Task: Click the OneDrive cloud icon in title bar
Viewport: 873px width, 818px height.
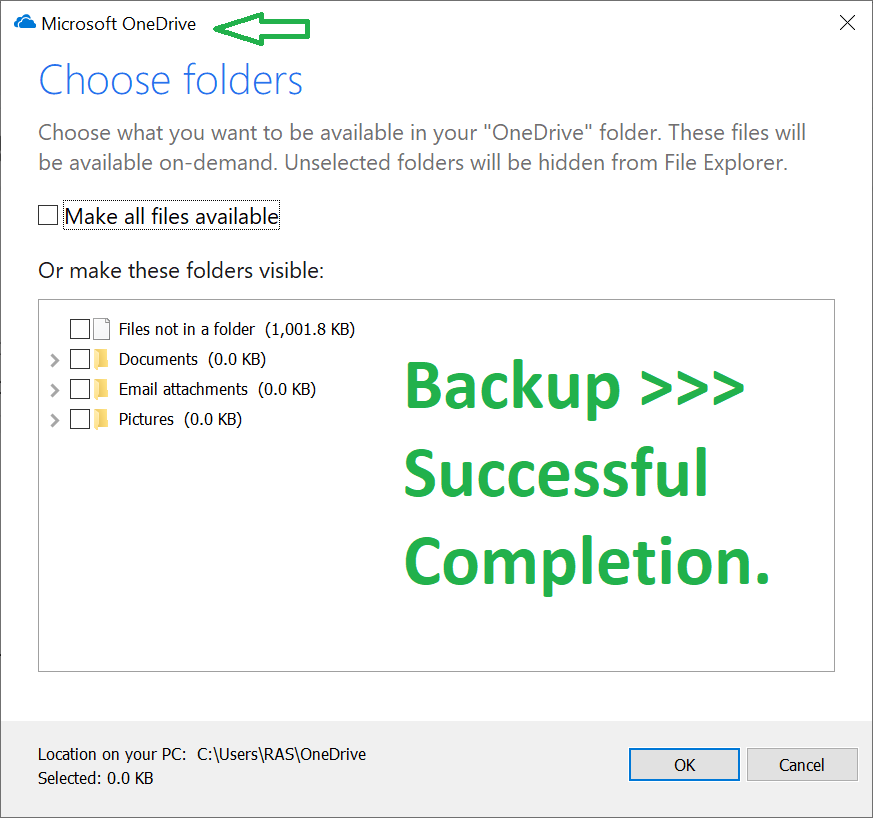Action: pyautogui.click(x=24, y=23)
